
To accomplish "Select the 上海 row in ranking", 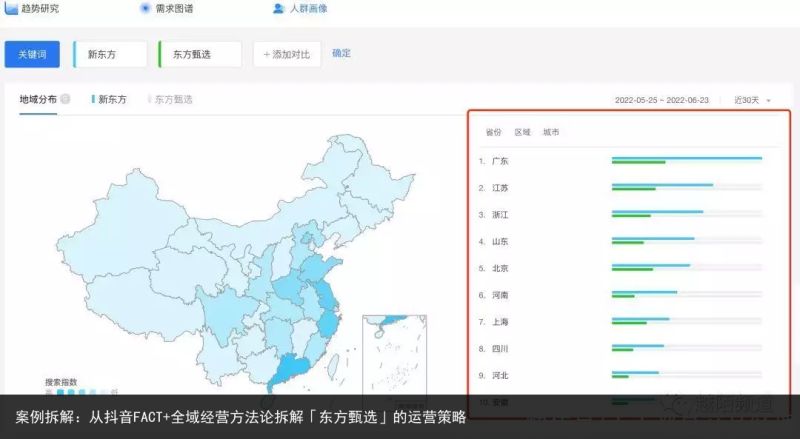I will point(620,322).
